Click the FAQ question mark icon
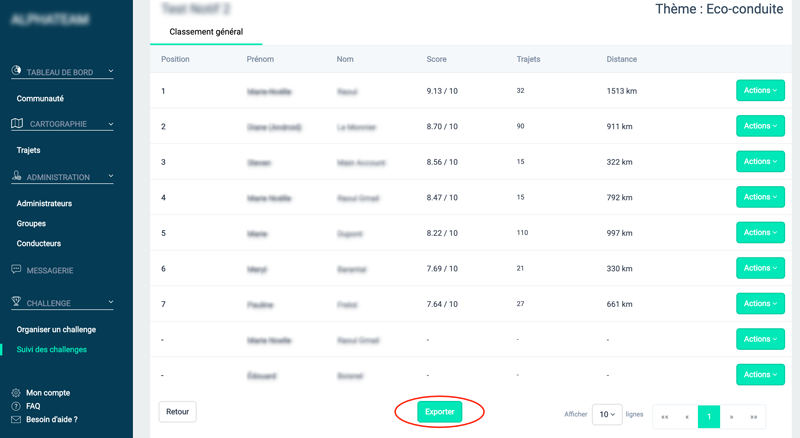This screenshot has height=438, width=800. [x=16, y=406]
